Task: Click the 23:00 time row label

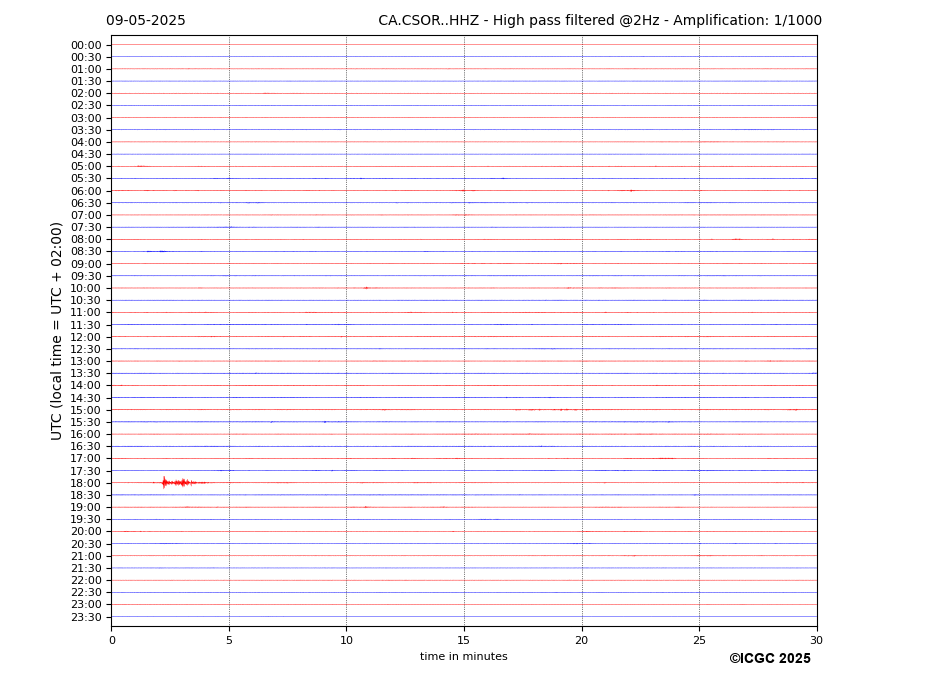Action: pos(86,605)
